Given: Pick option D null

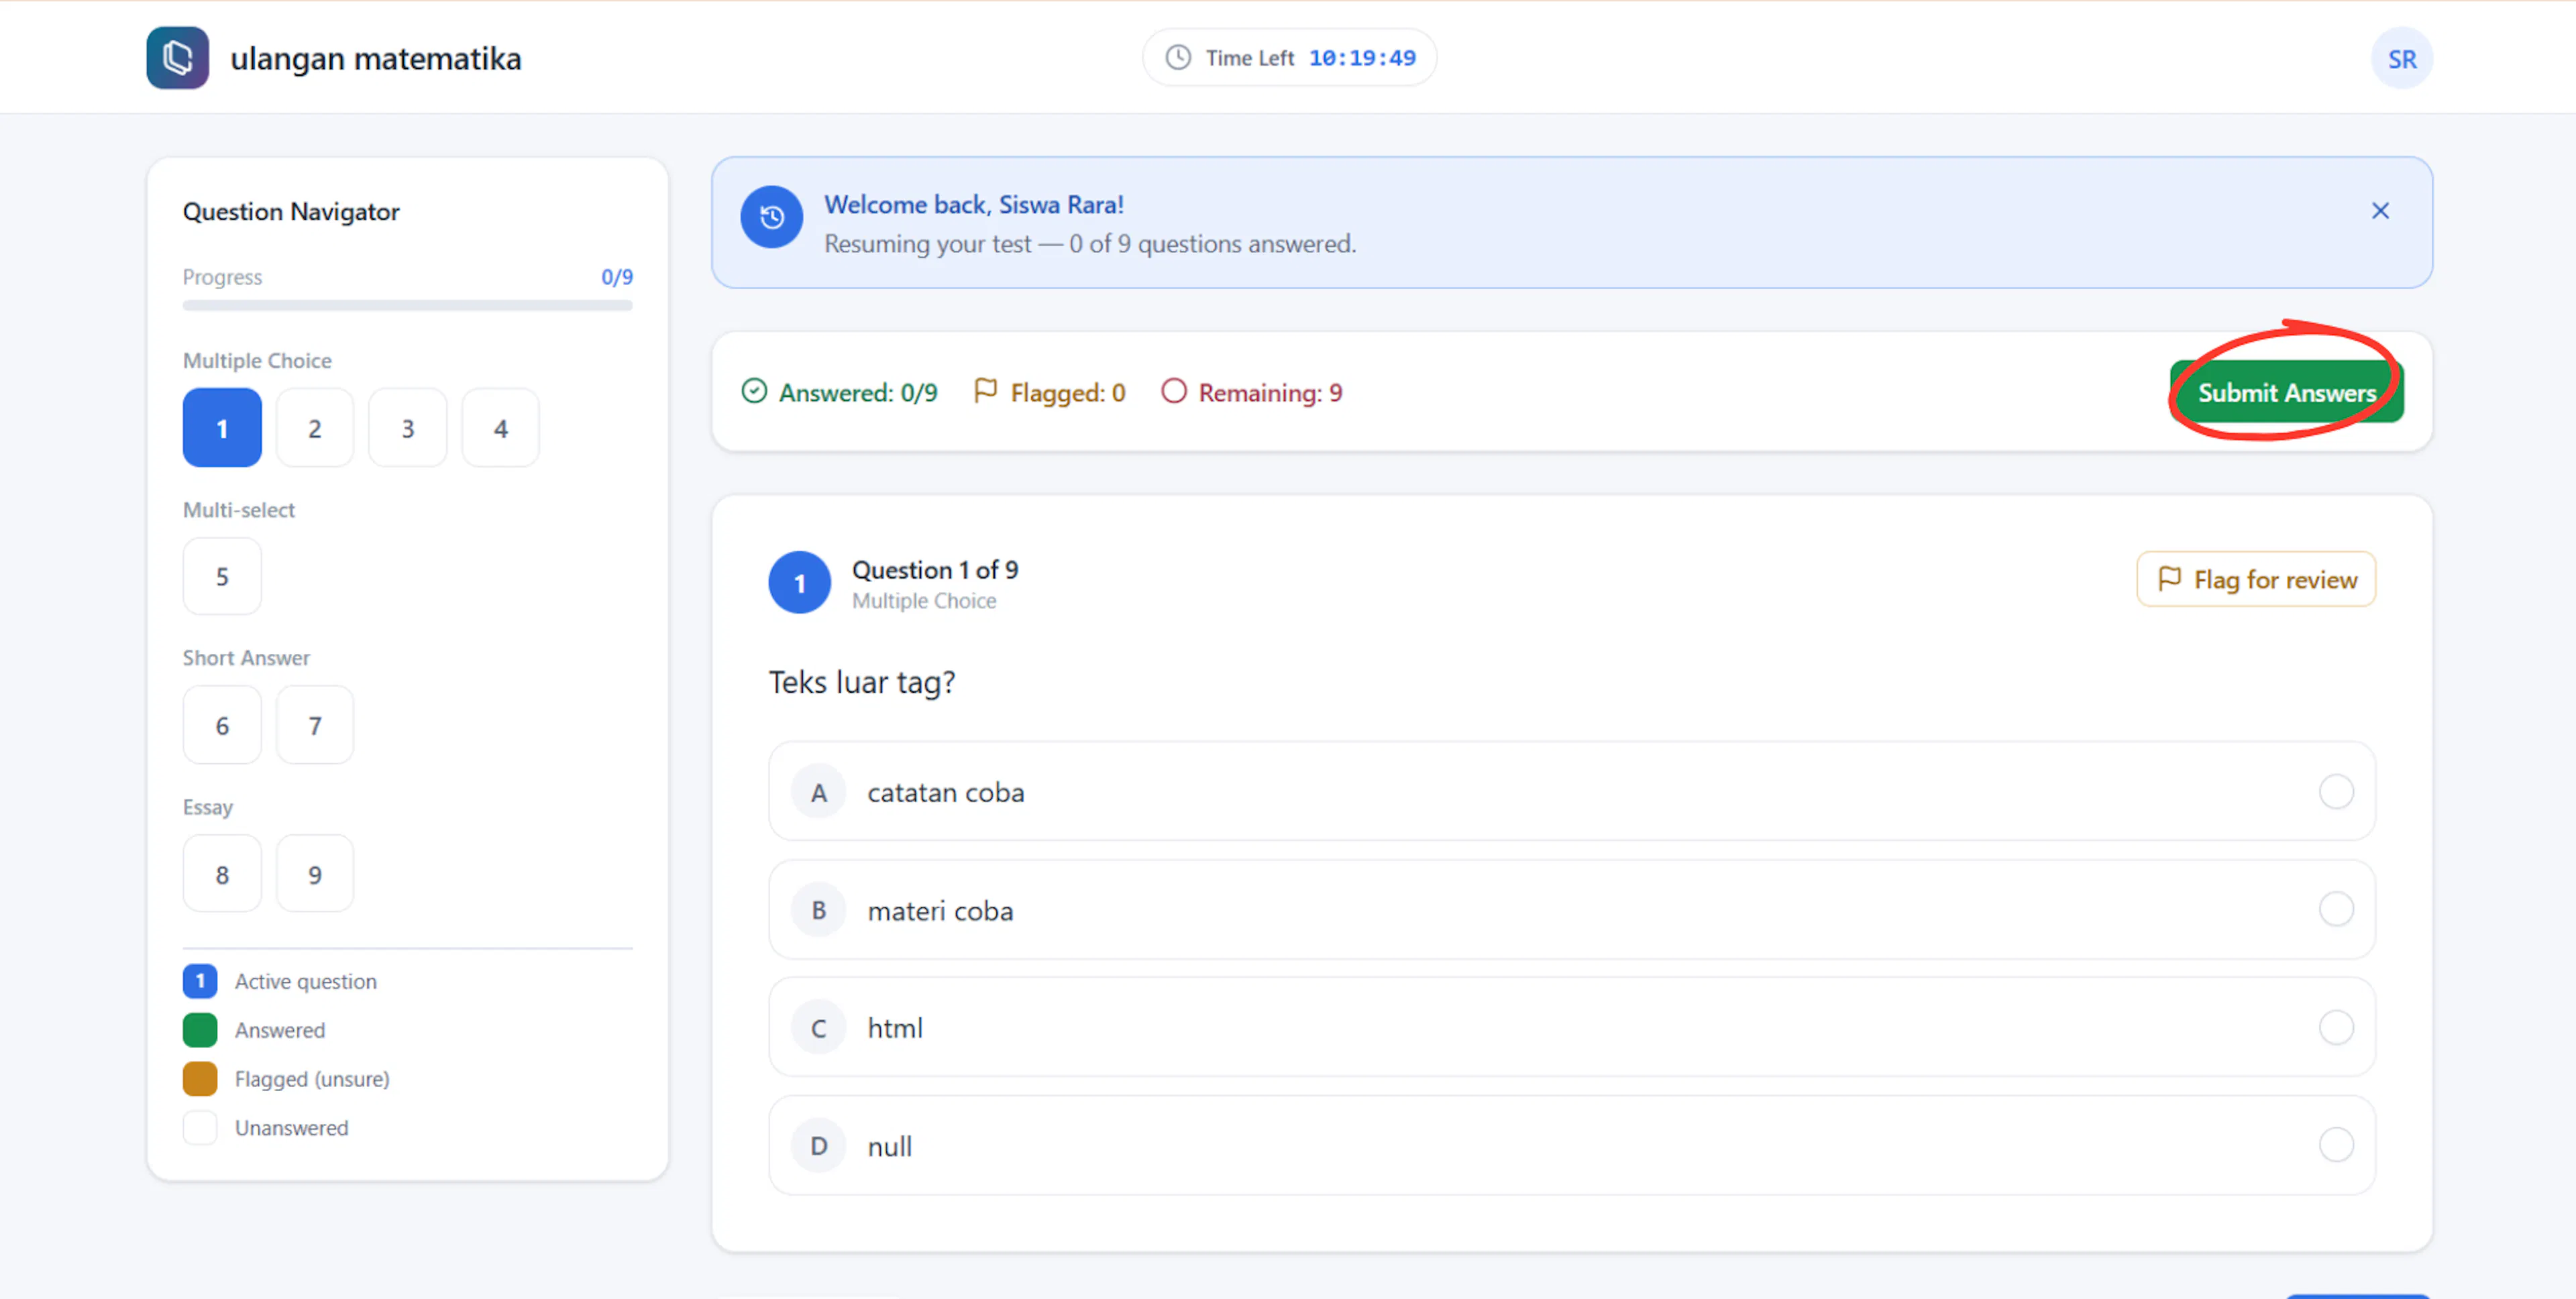Looking at the screenshot, I should point(1571,1146).
